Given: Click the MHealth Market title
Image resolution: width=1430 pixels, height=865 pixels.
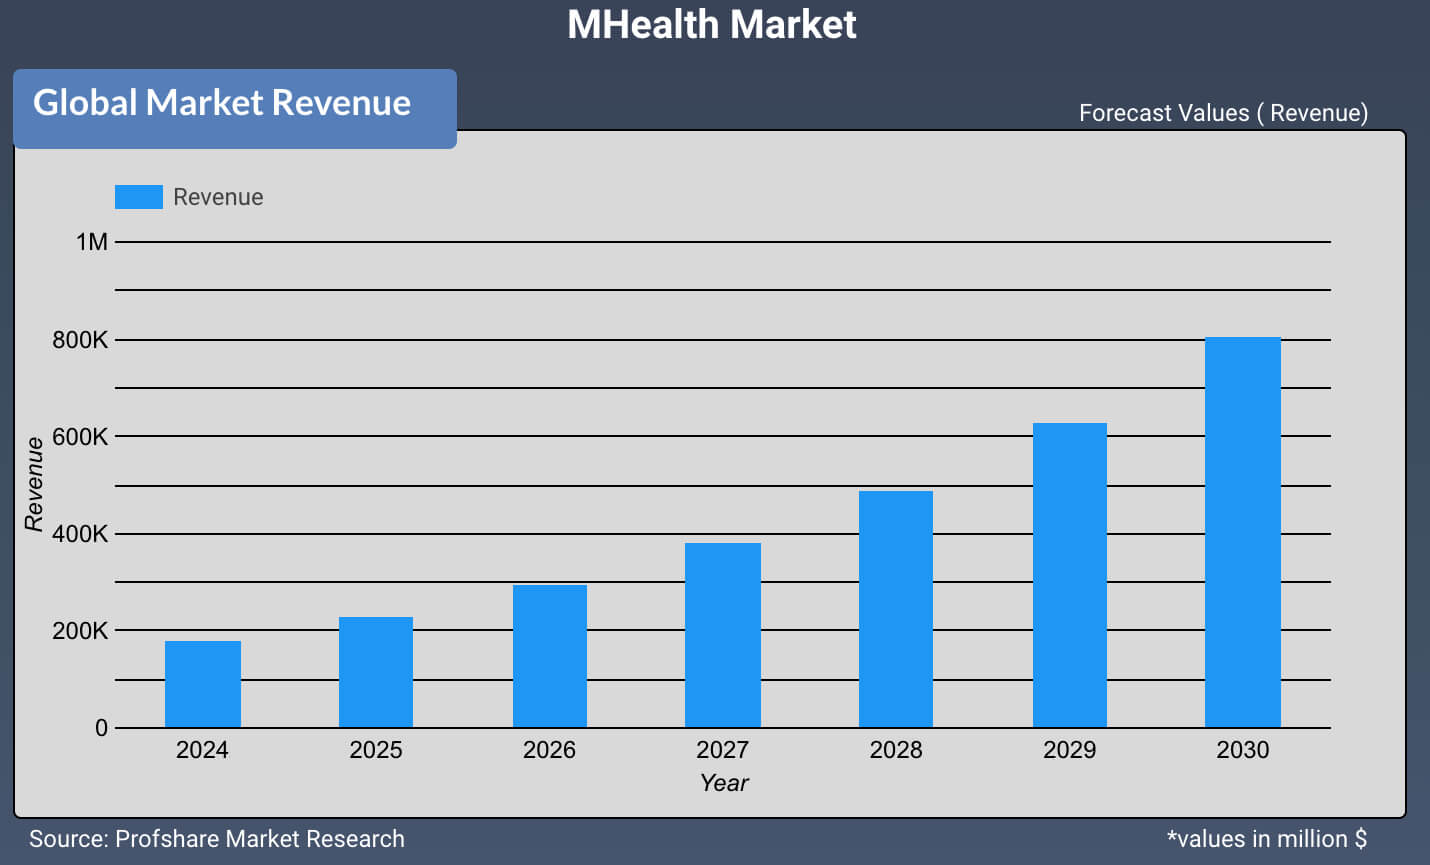Looking at the screenshot, I should point(712,24).
